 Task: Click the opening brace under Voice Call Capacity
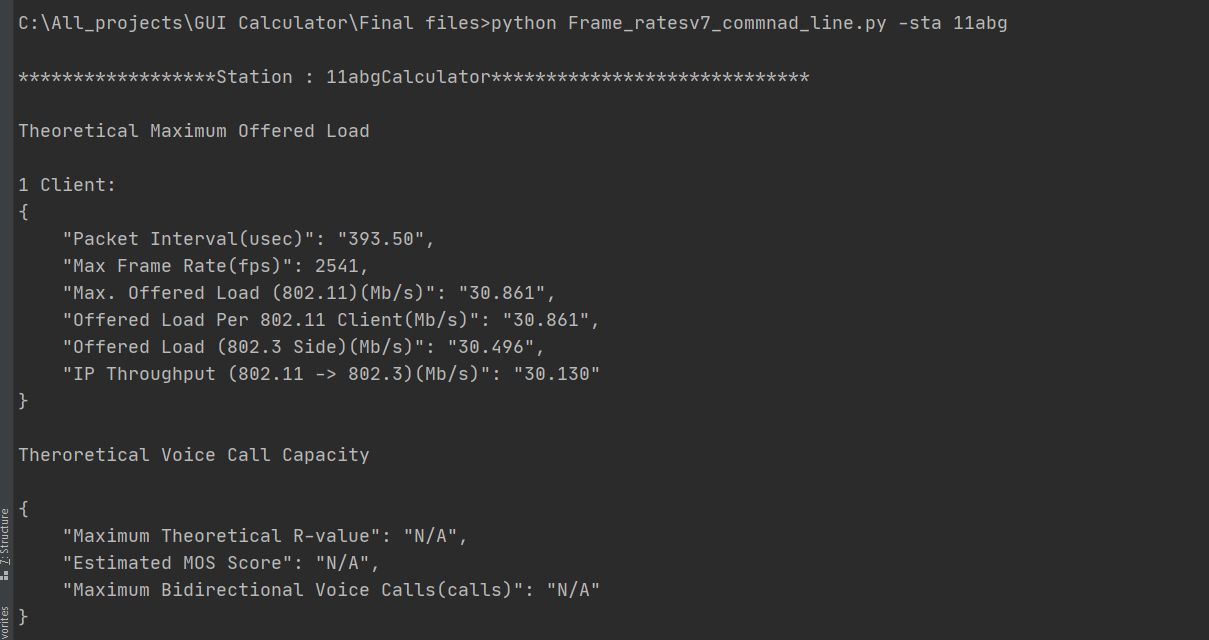pos(23,509)
